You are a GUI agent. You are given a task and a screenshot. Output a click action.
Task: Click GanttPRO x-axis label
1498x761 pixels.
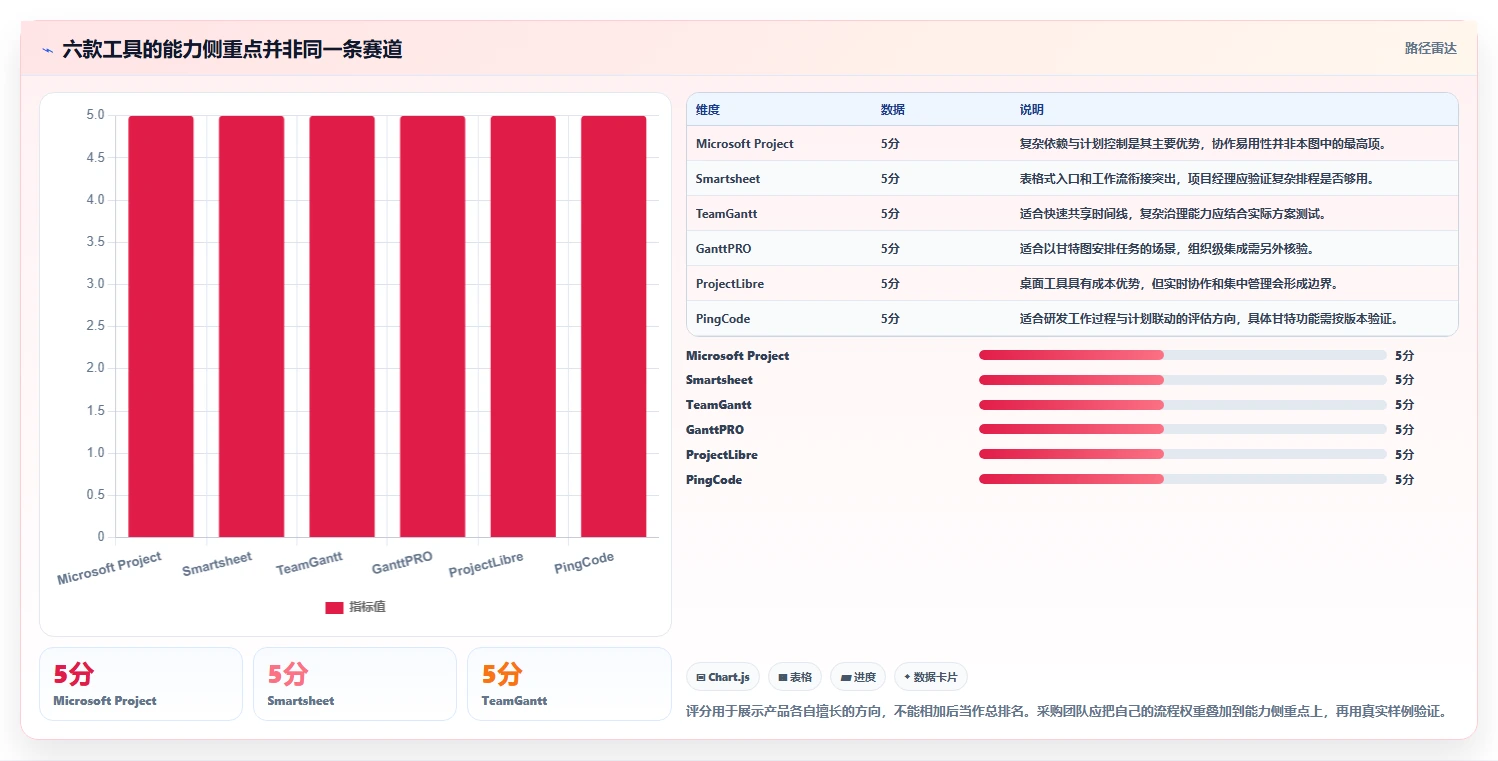tap(402, 563)
